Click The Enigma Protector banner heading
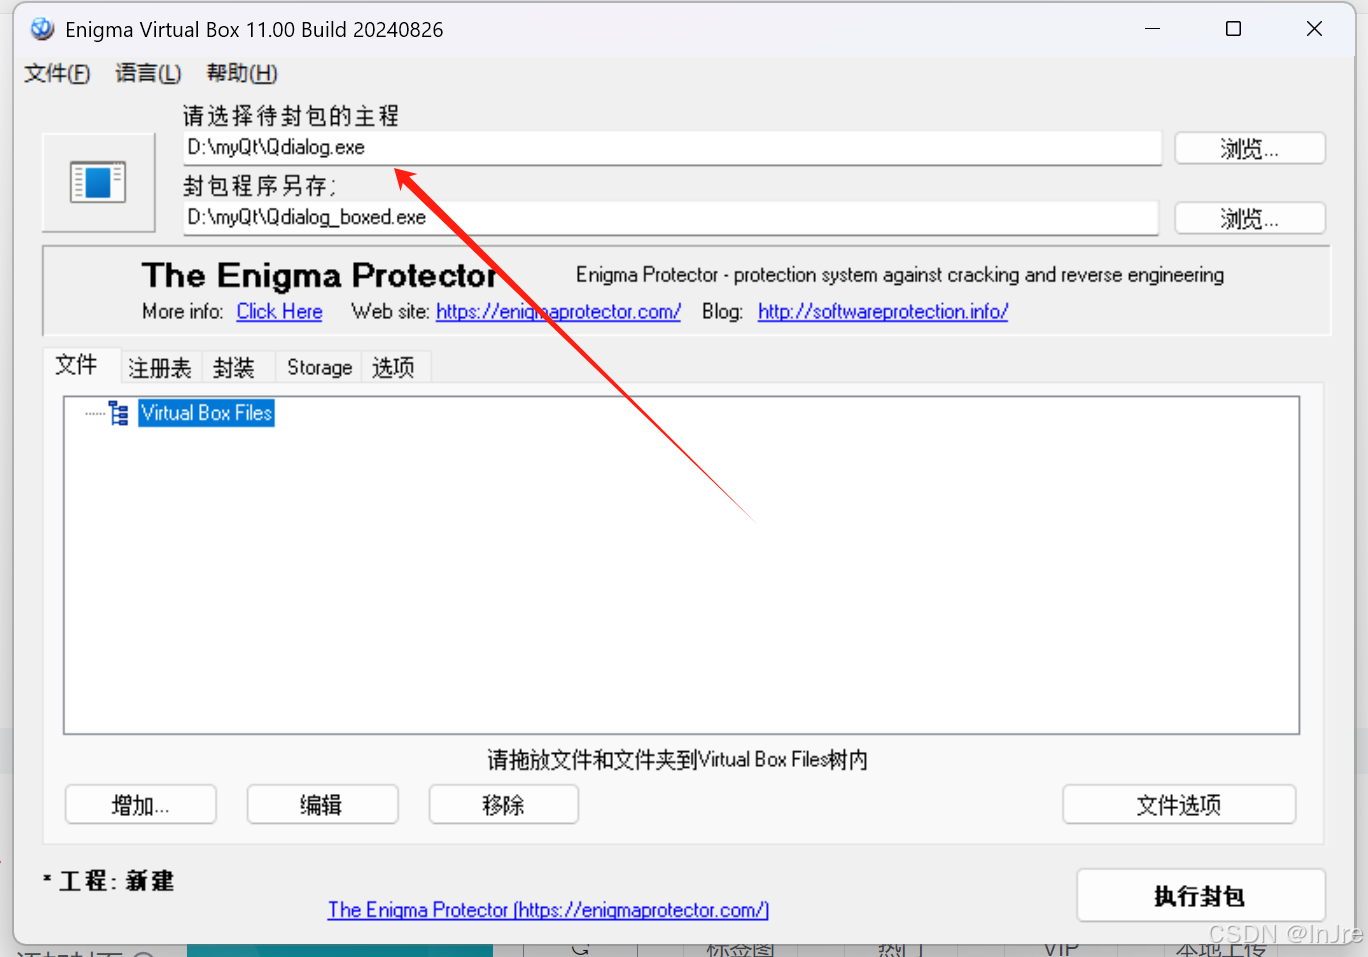The image size is (1368, 957). tap(319, 275)
